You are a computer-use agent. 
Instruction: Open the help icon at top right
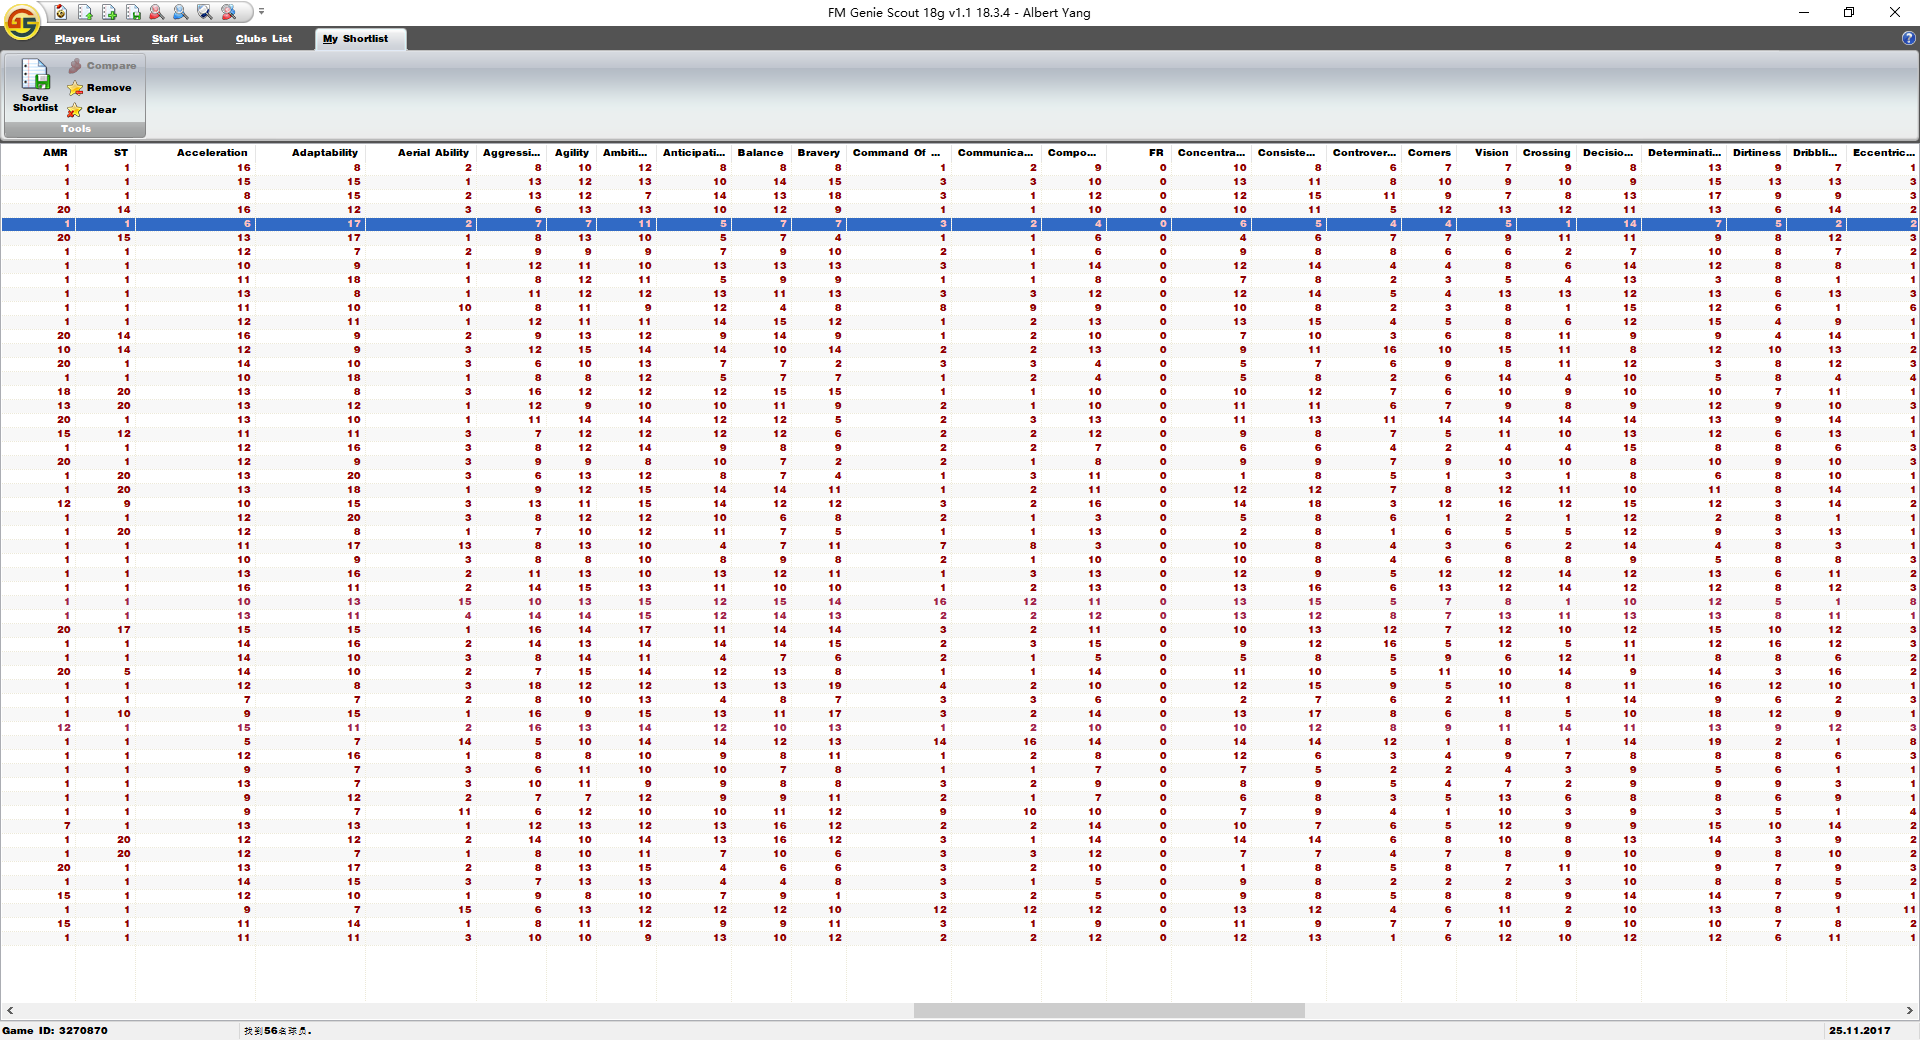pyautogui.click(x=1908, y=38)
